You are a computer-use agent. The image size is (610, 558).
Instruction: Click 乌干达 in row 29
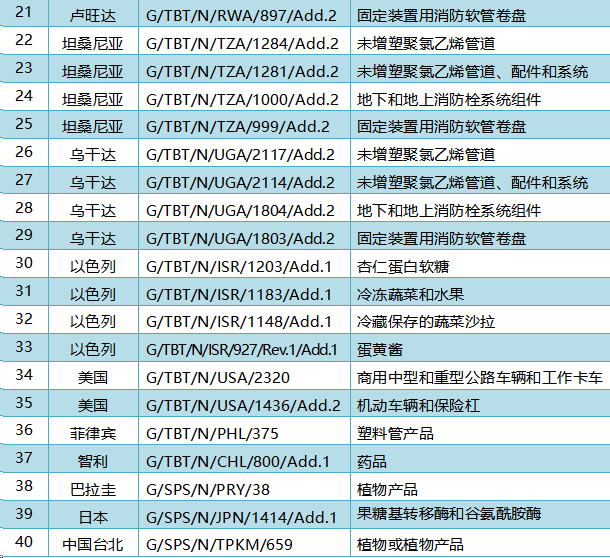click(x=93, y=239)
